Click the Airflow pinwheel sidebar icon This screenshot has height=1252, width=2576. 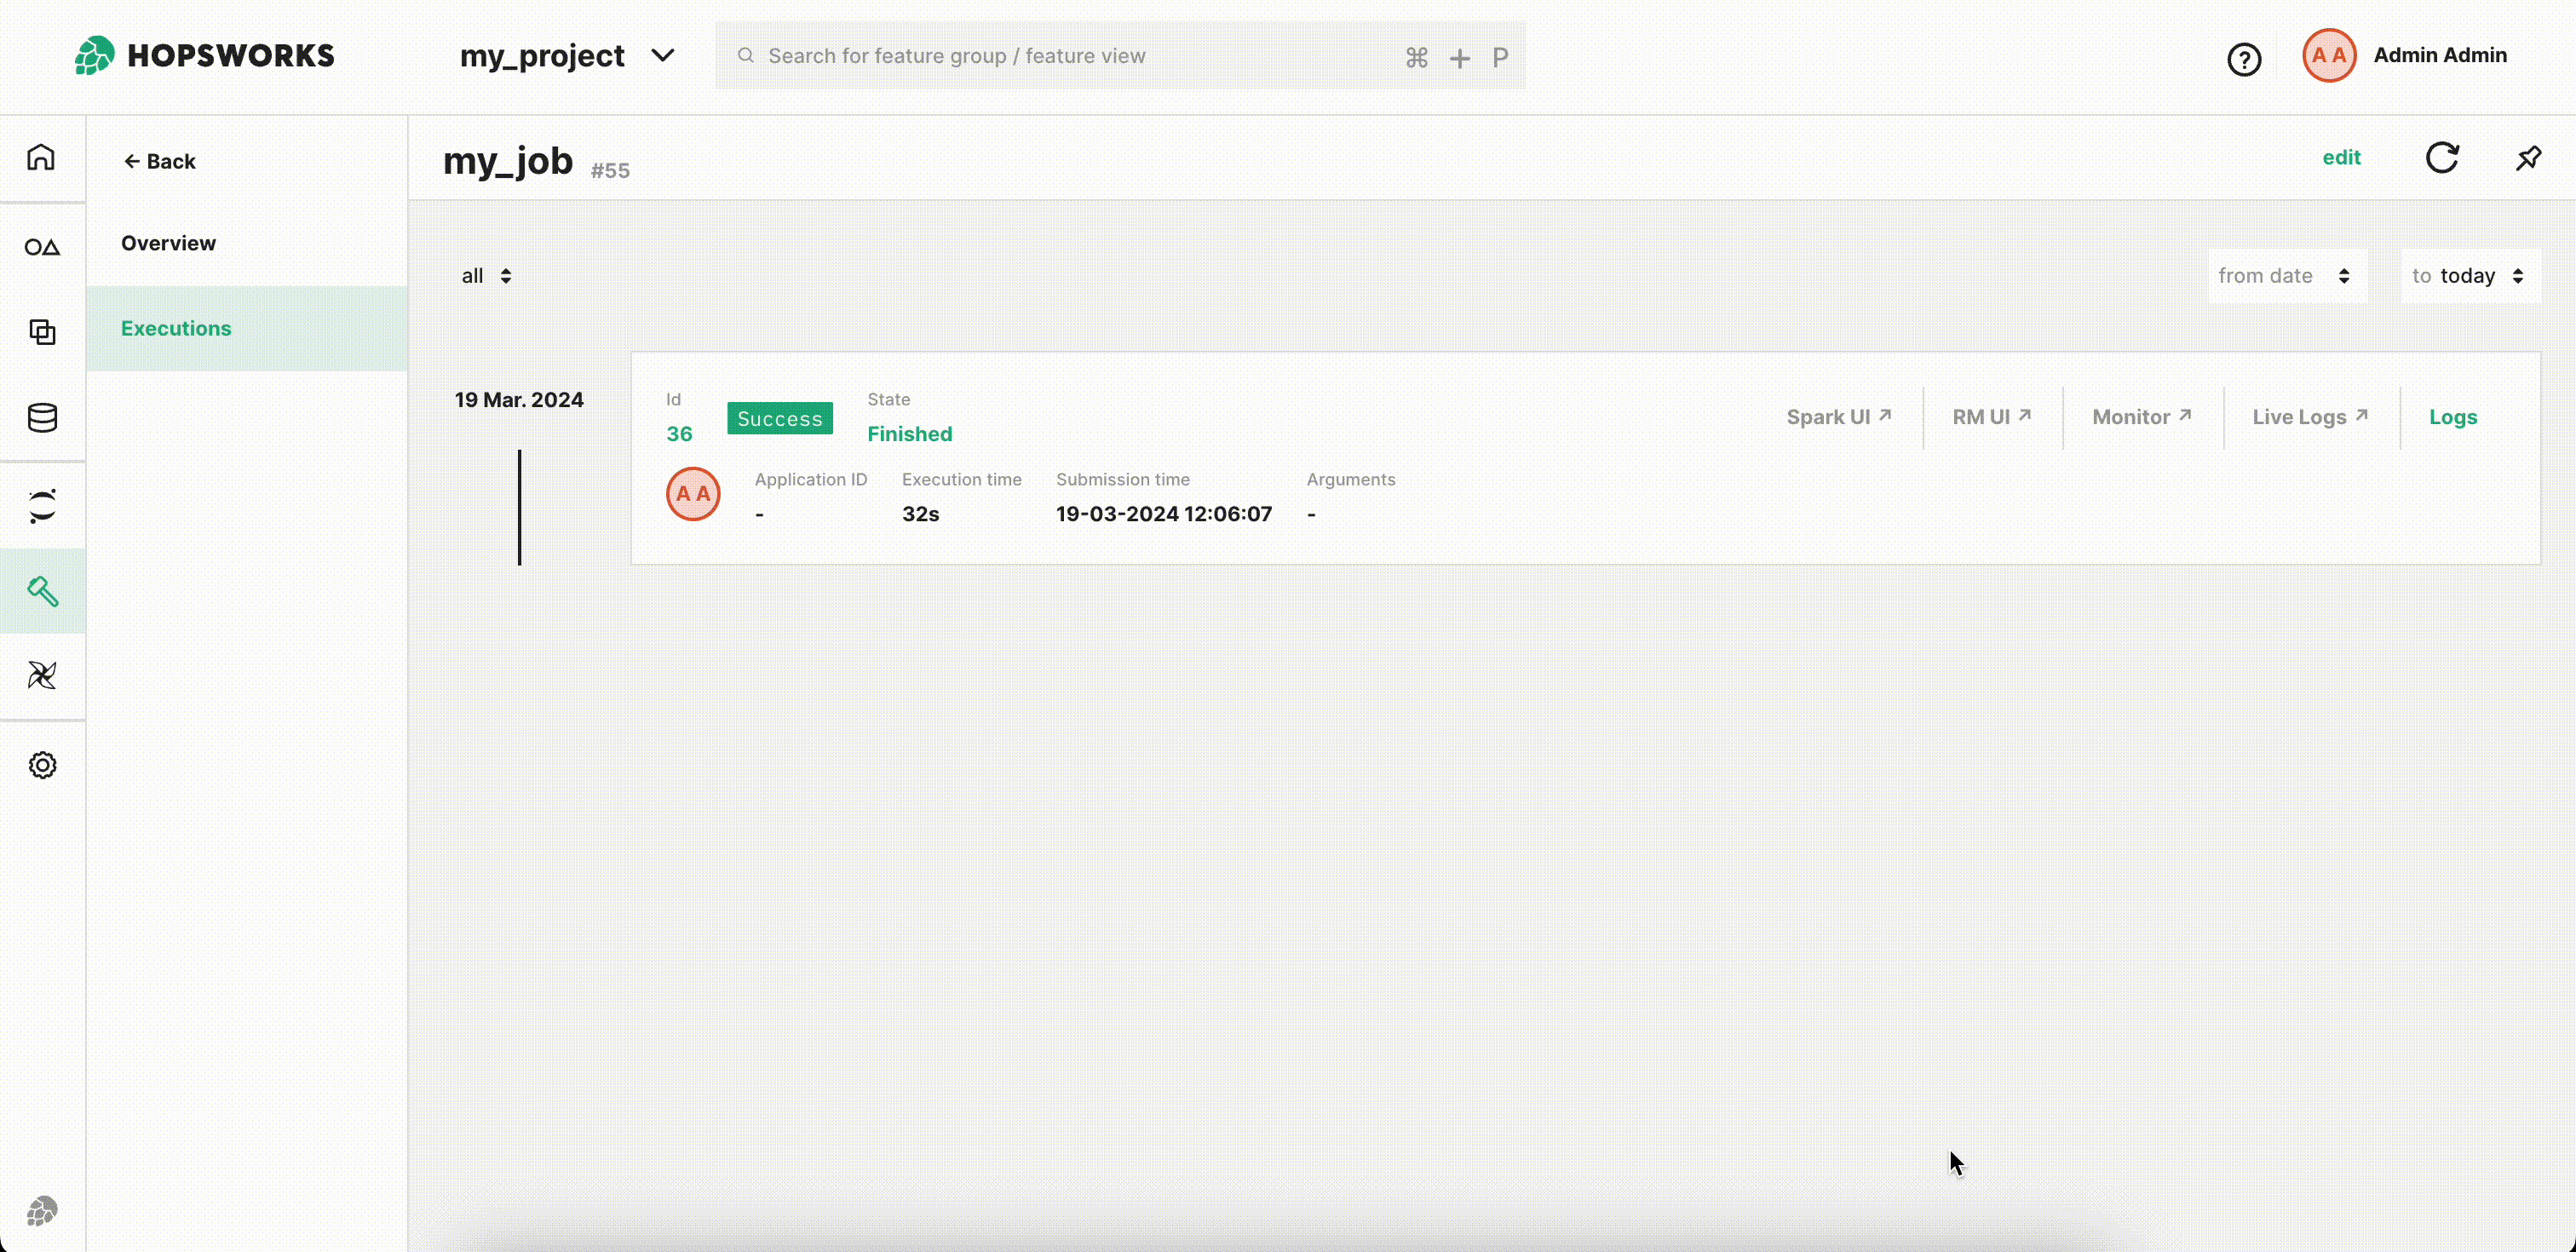(42, 676)
